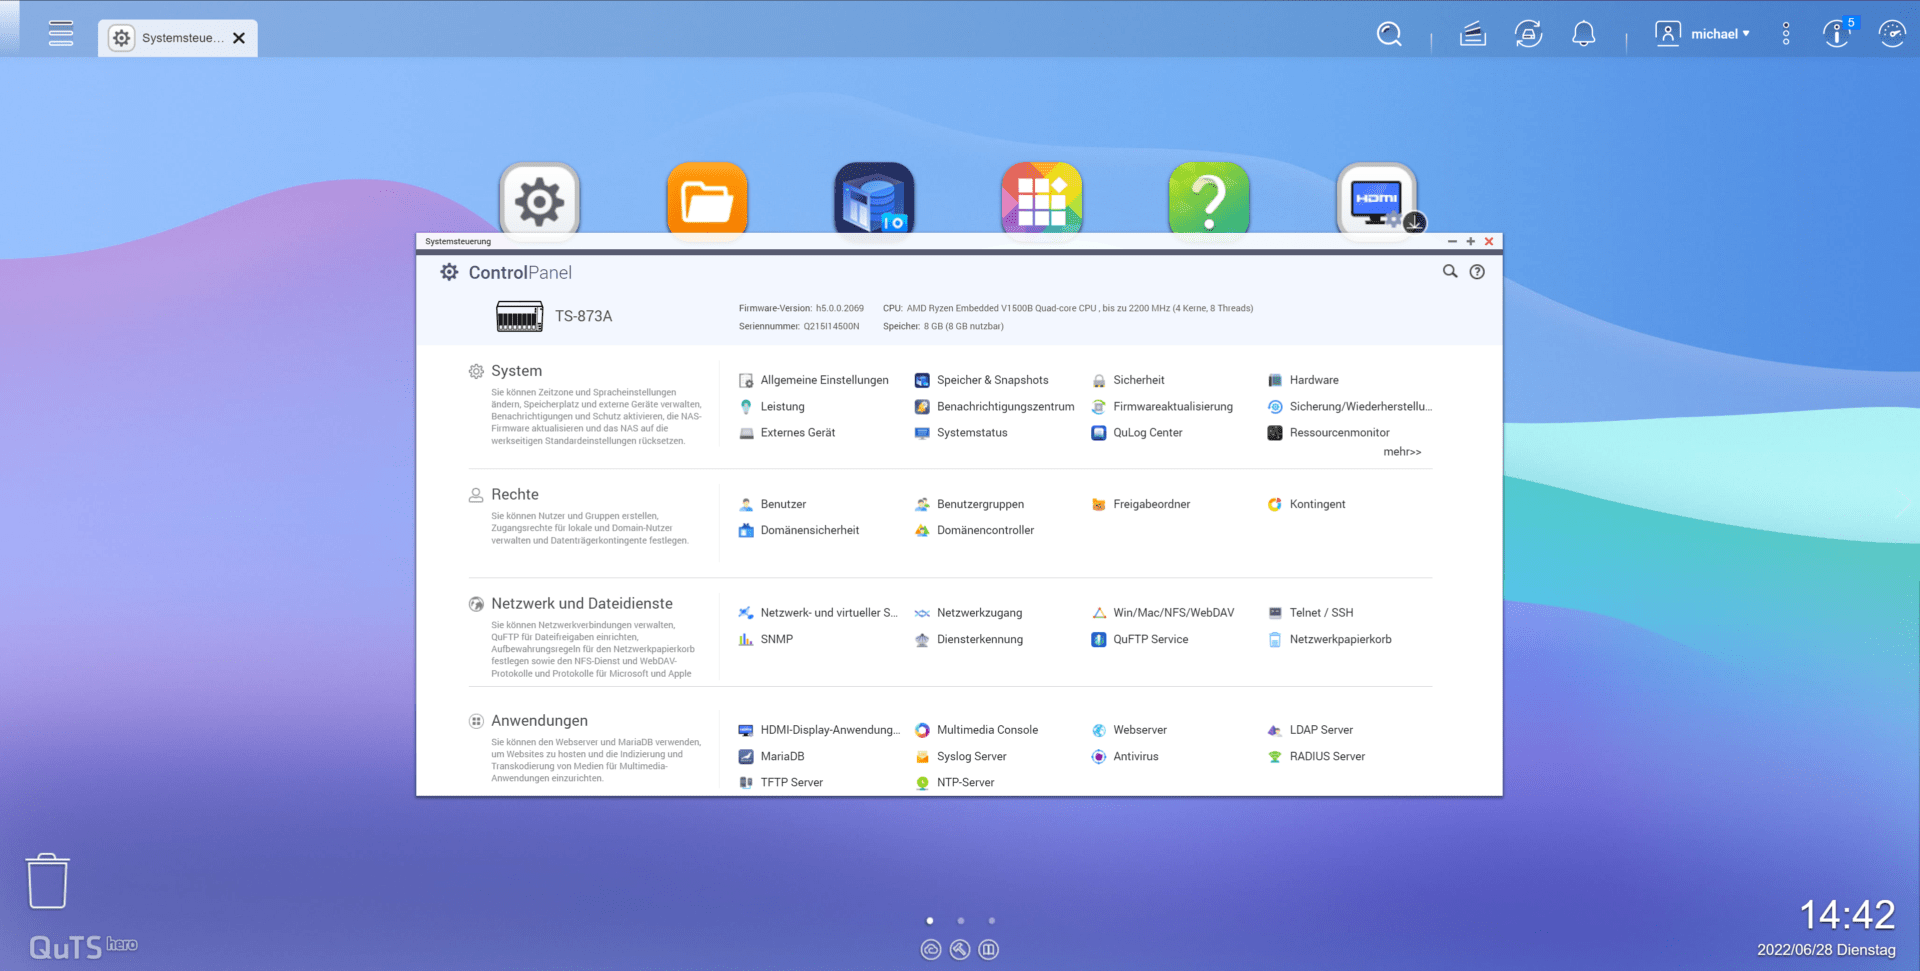1920x971 pixels.
Task: Expand System items with mehr>>
Action: 1401,452
